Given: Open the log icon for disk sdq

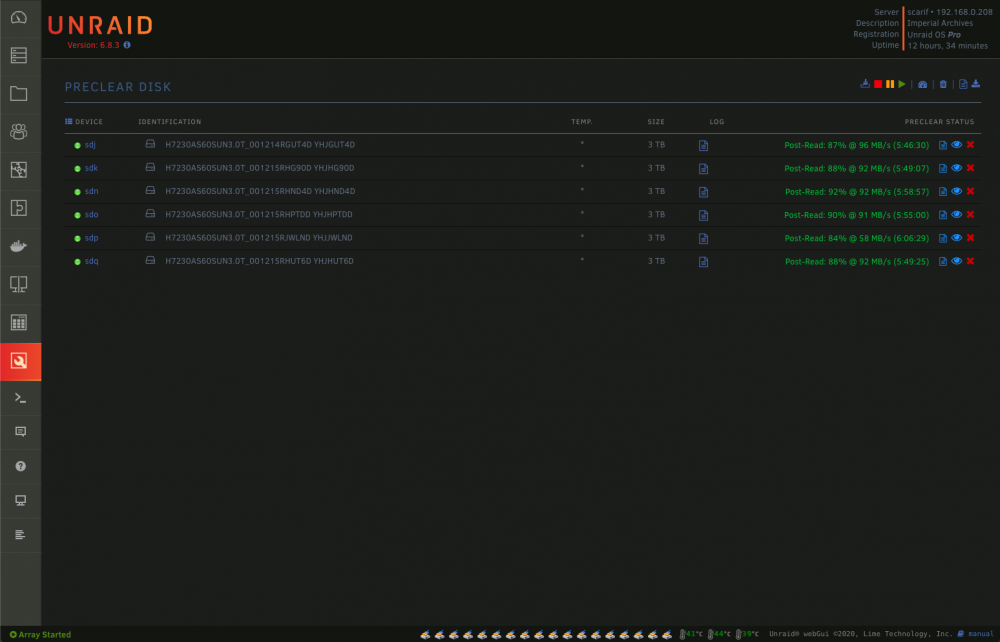Looking at the screenshot, I should (703, 262).
